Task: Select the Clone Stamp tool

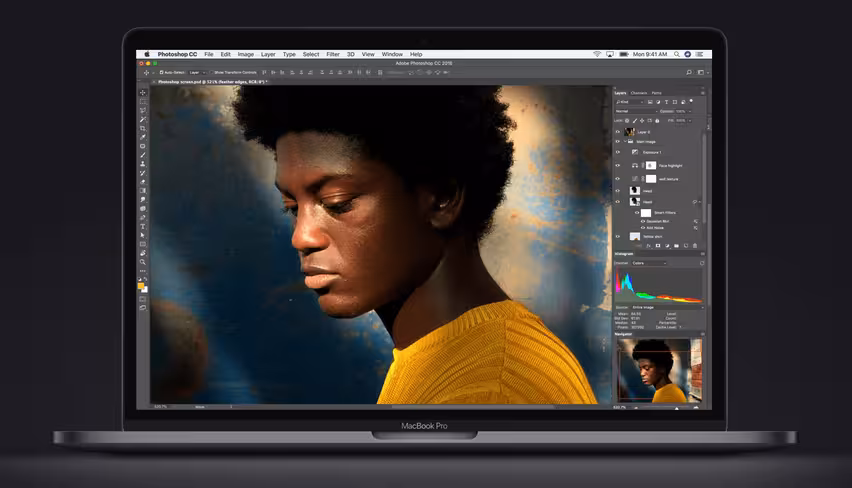Action: click(143, 164)
